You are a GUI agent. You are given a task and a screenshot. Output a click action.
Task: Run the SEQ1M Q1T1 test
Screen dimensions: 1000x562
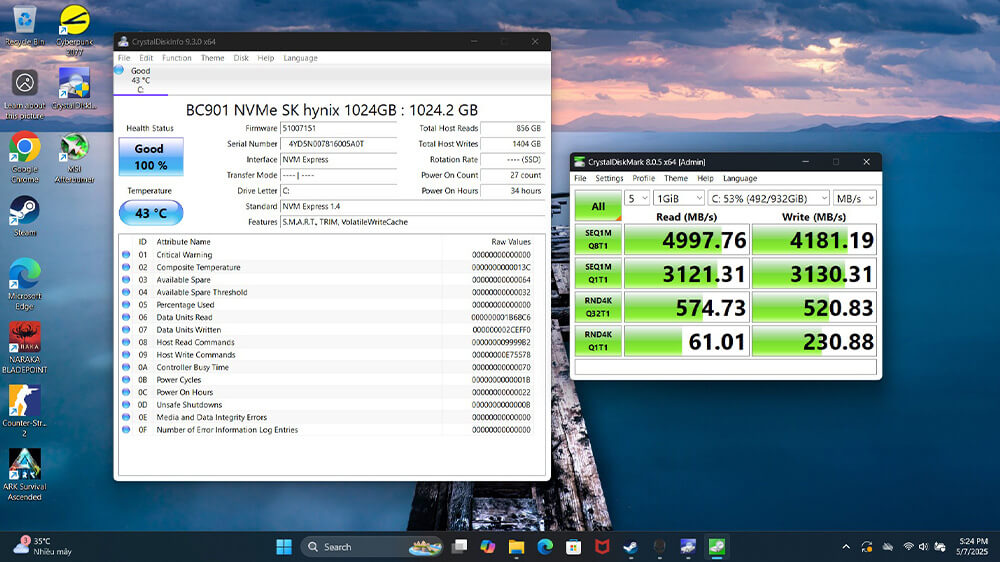[598, 274]
